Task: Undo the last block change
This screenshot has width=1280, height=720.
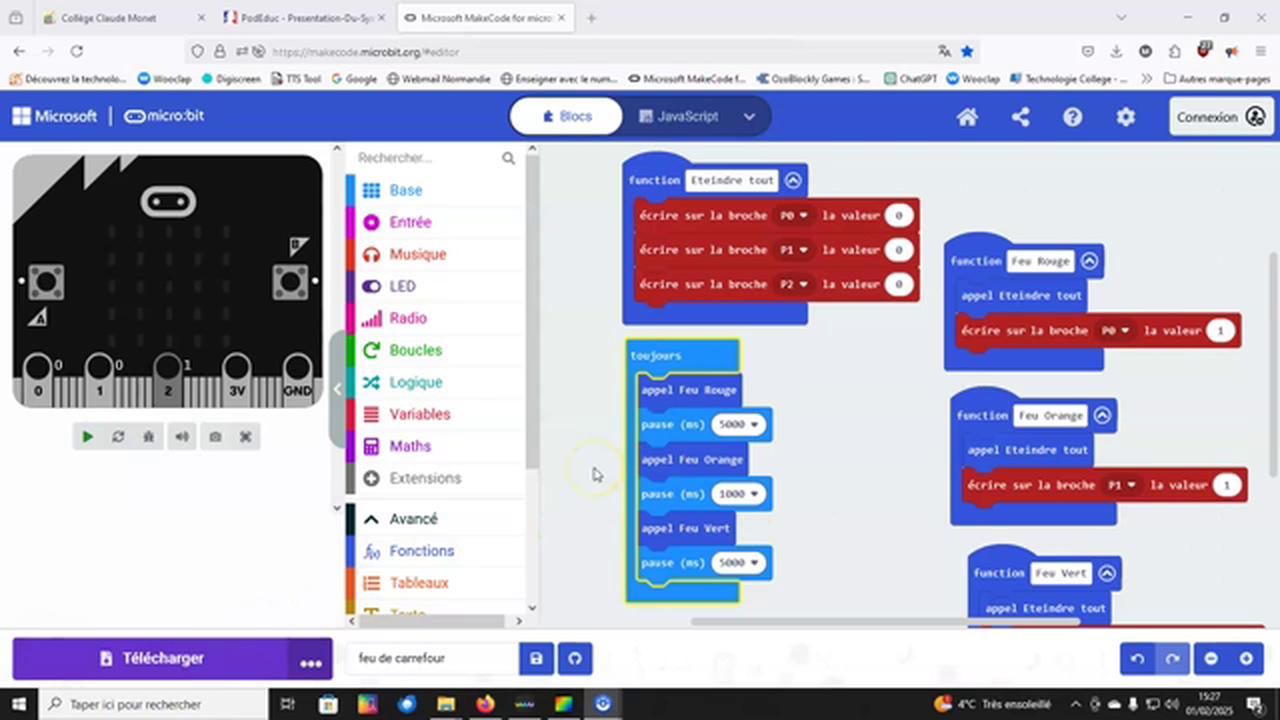Action: pos(1137,658)
